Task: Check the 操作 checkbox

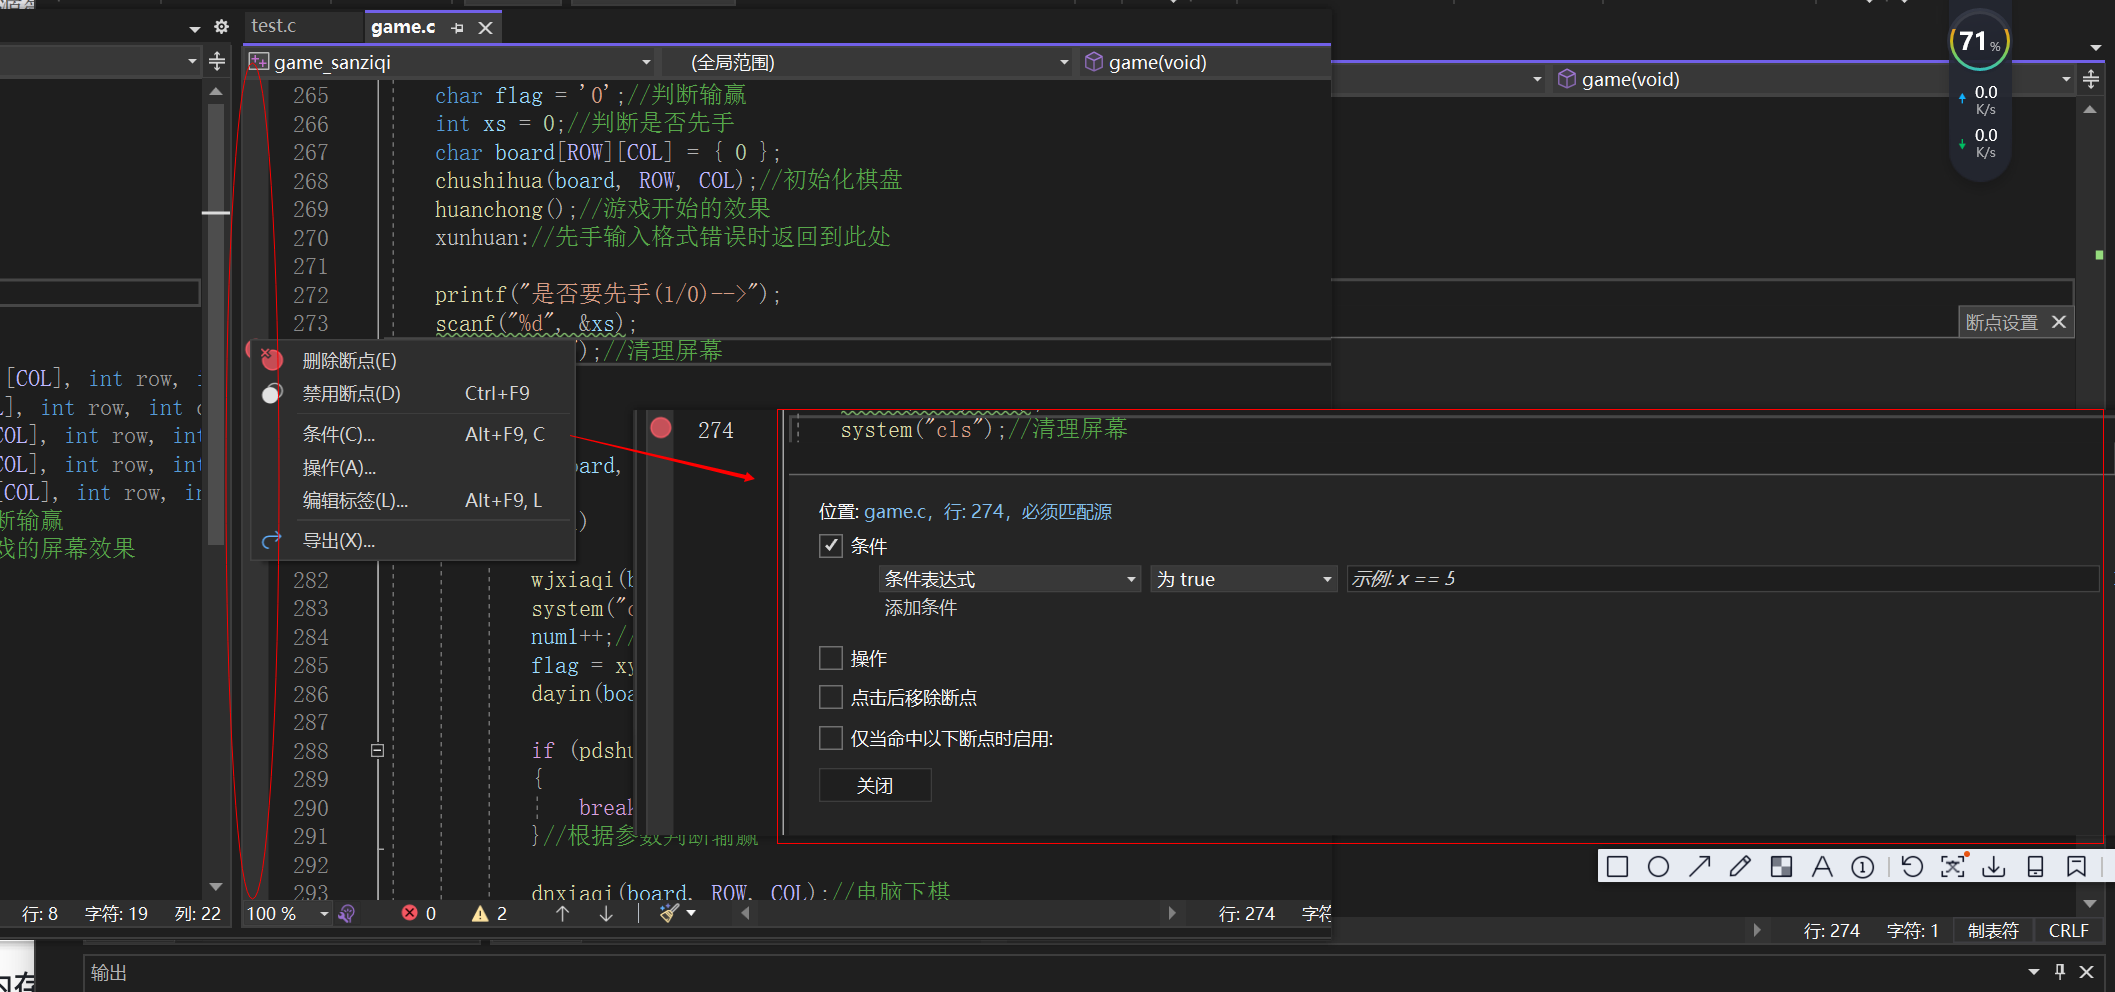Action: click(x=831, y=658)
